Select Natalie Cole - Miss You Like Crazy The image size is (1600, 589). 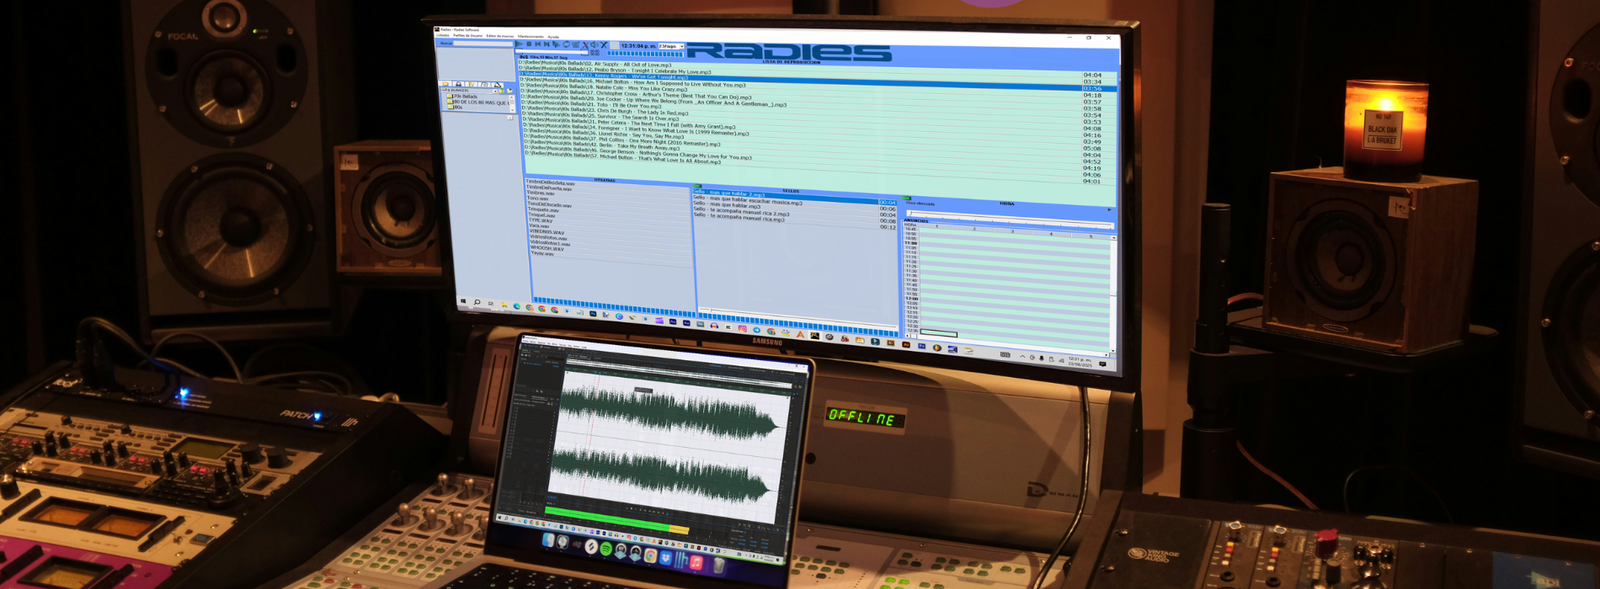click(x=604, y=89)
